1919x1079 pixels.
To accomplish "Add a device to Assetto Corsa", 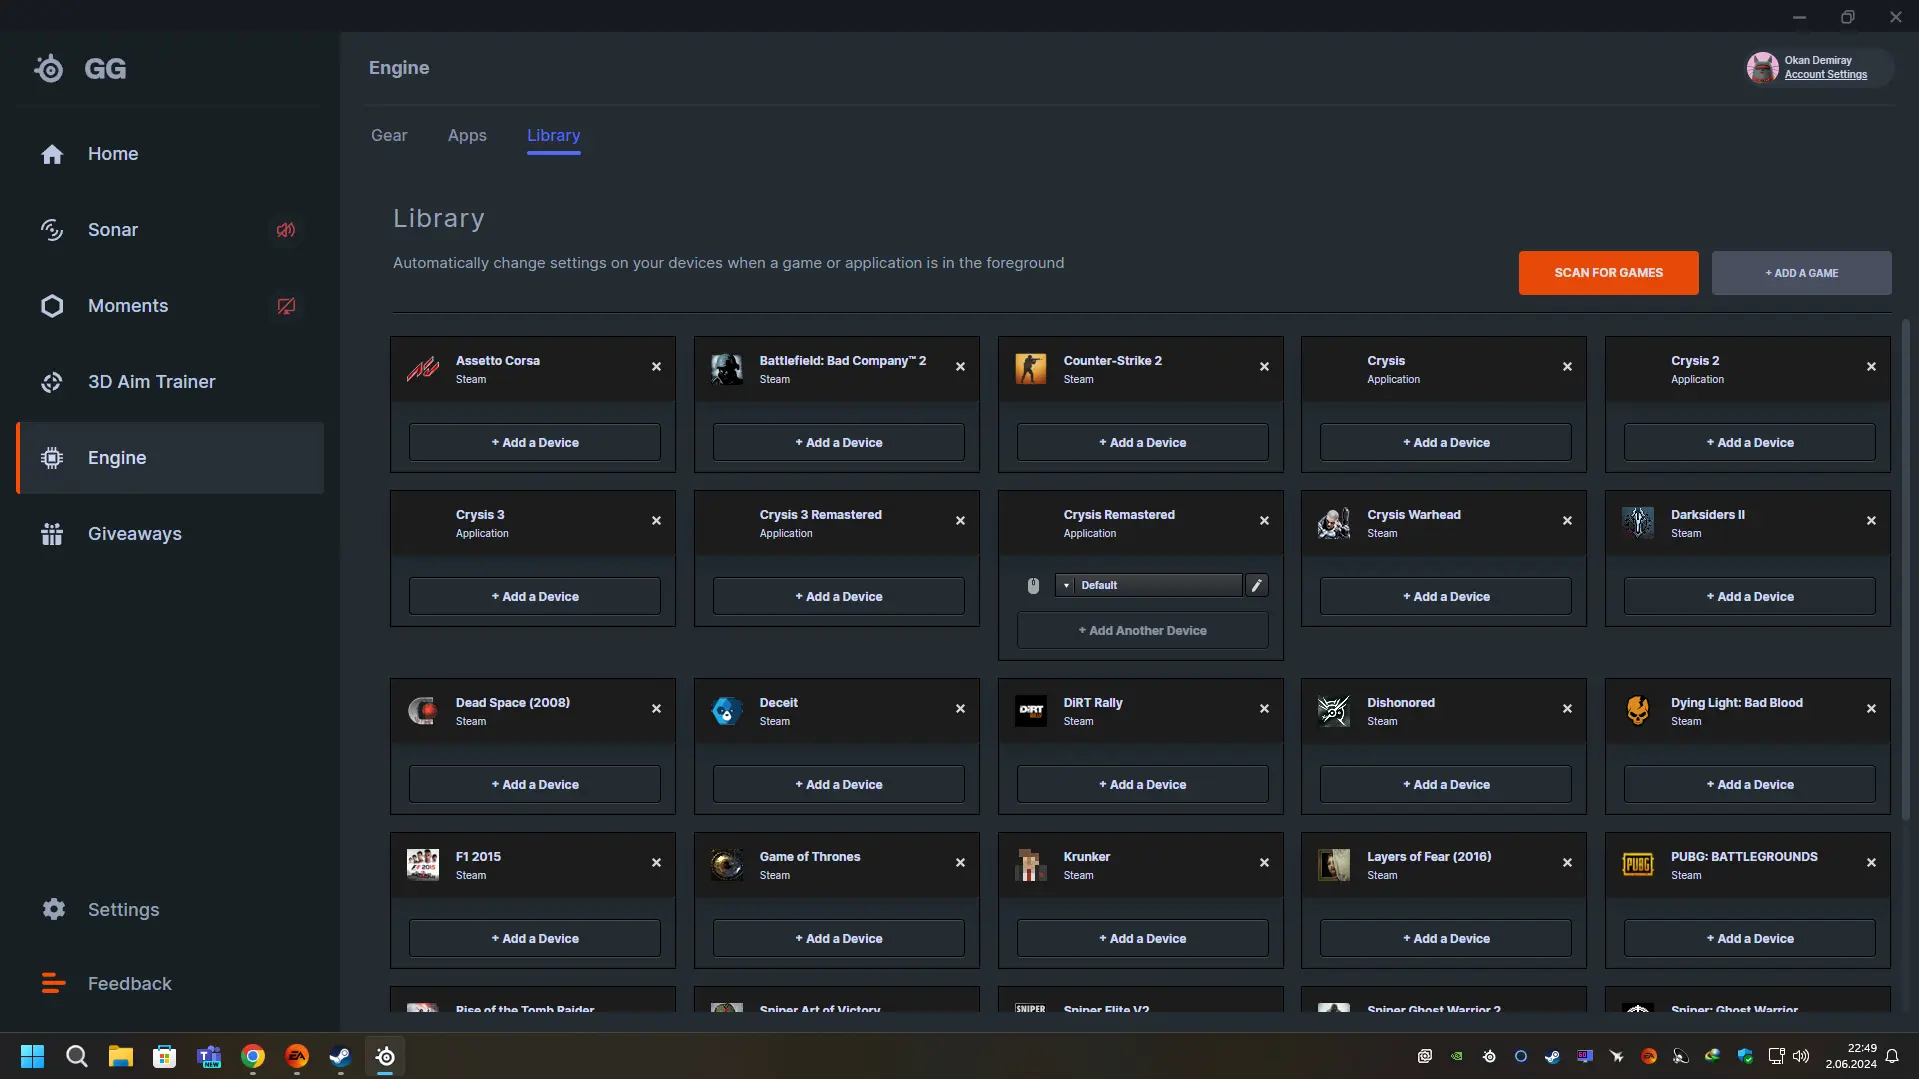I will tap(535, 442).
